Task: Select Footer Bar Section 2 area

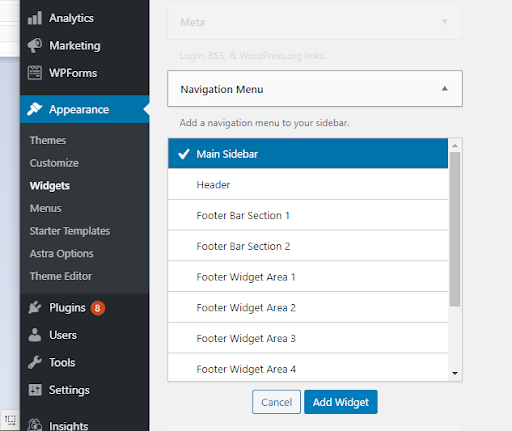Action: tap(308, 246)
